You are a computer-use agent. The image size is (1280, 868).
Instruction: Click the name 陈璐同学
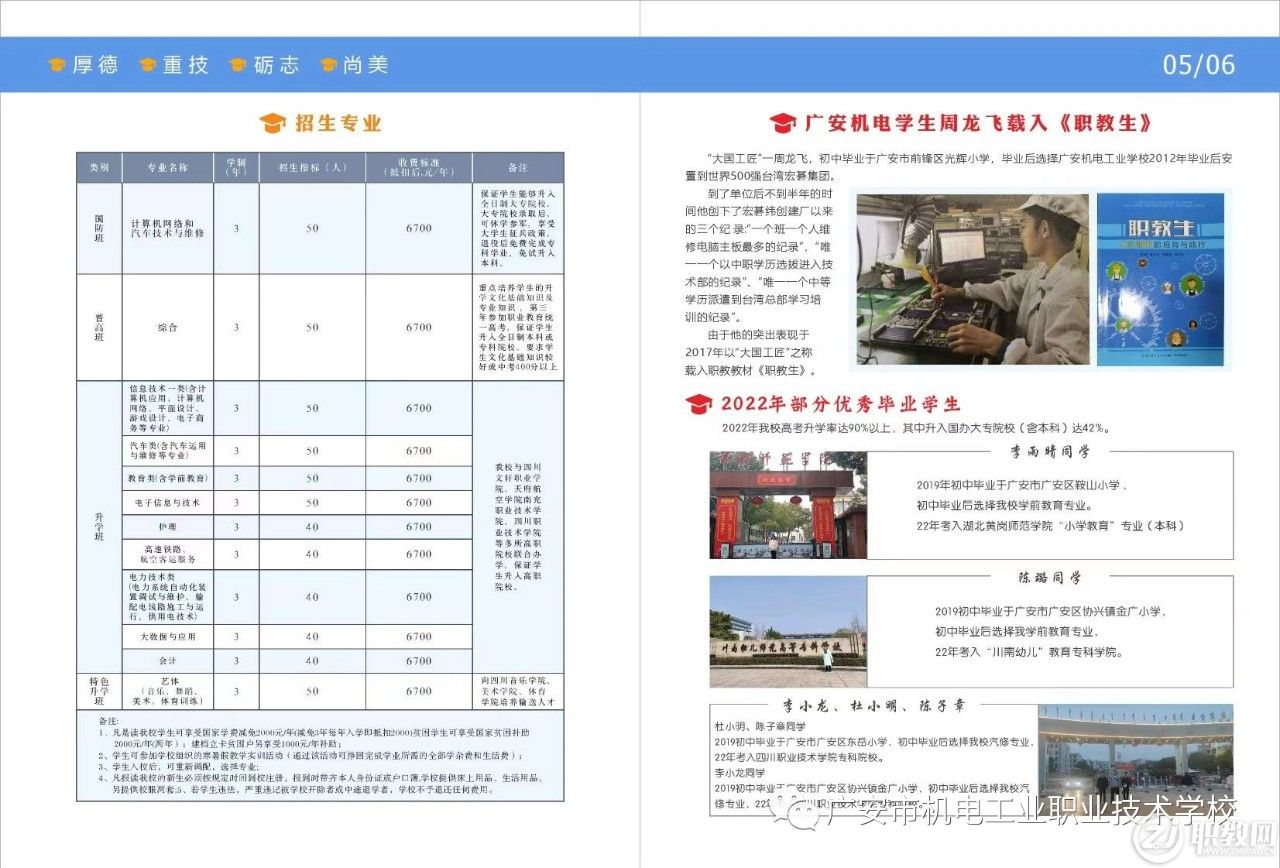(x=1049, y=578)
